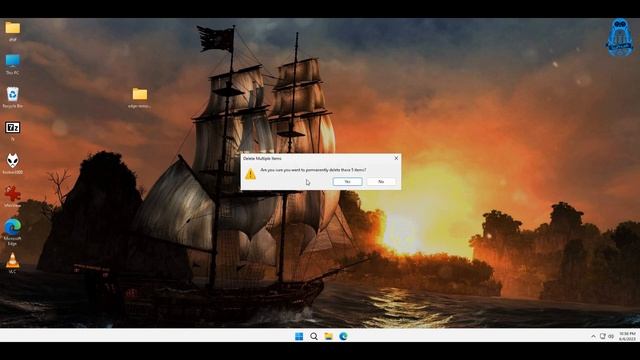This screenshot has width=640, height=360.
Task: Select the This PC desktop icon
Action: [x=13, y=64]
